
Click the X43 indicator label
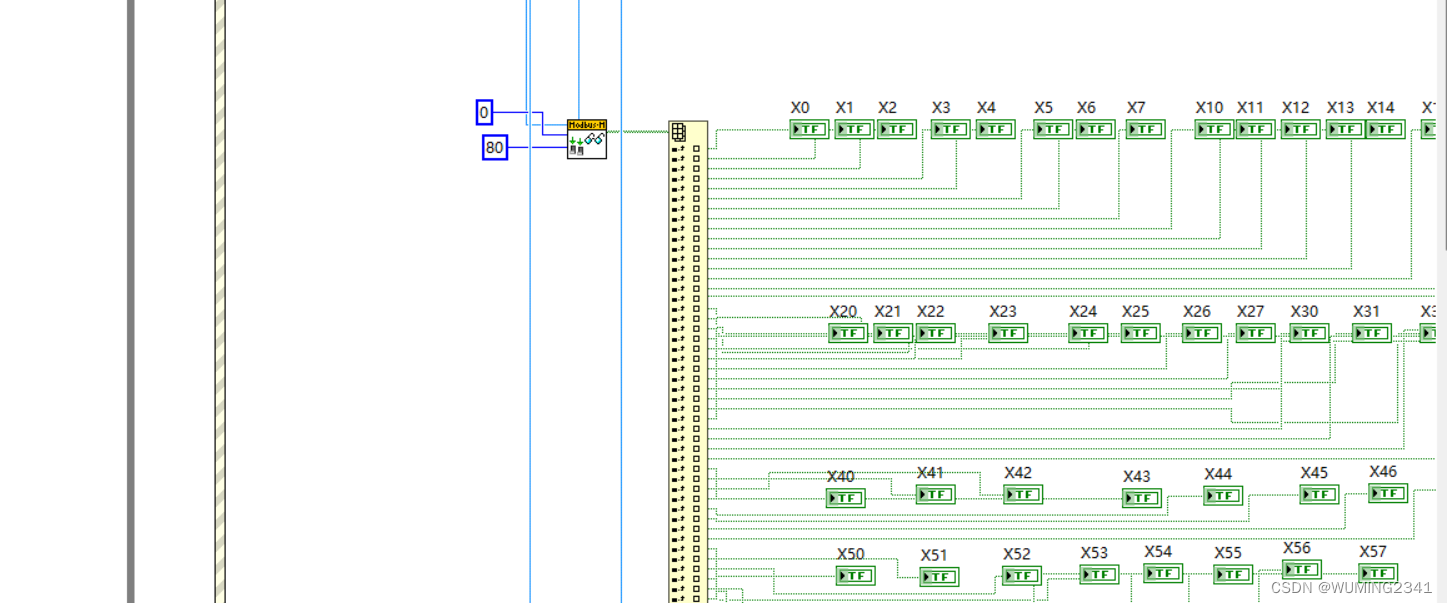1135,477
